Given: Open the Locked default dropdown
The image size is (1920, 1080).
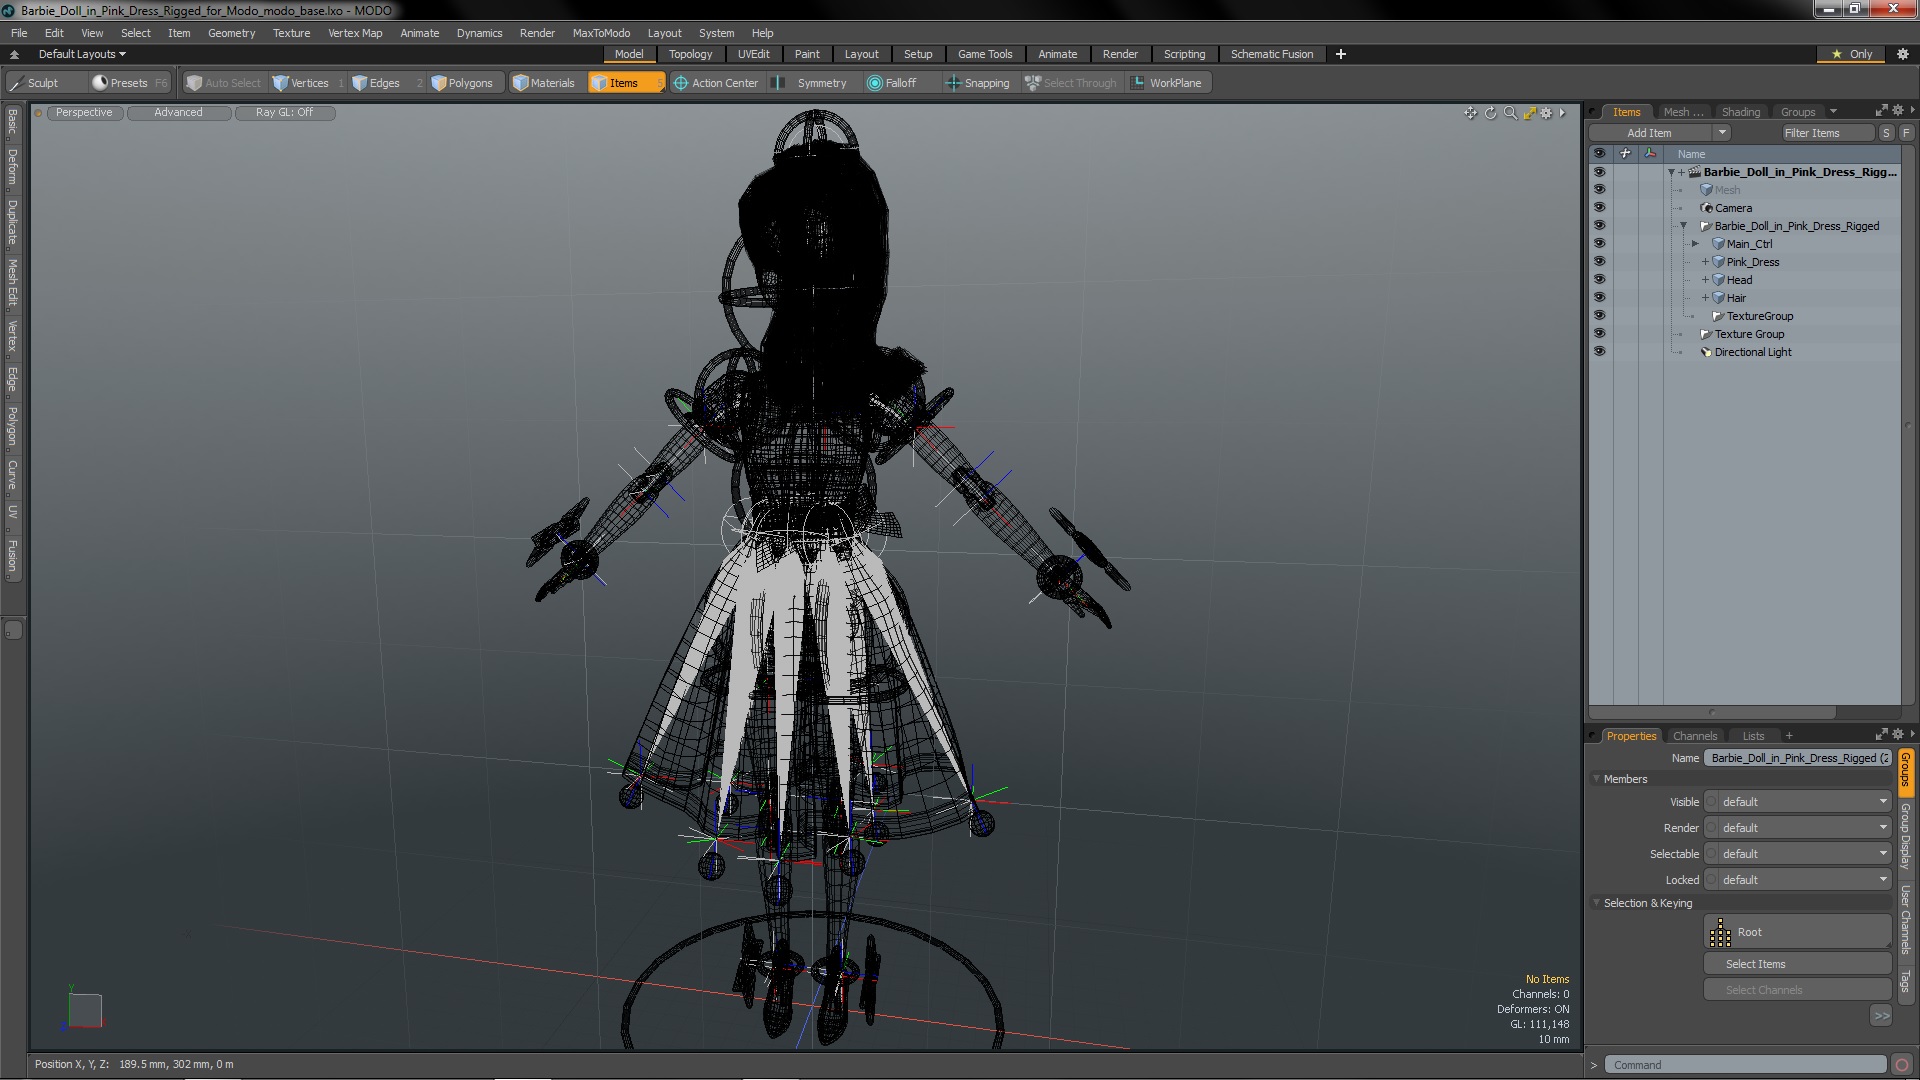Looking at the screenshot, I should [x=1797, y=880].
